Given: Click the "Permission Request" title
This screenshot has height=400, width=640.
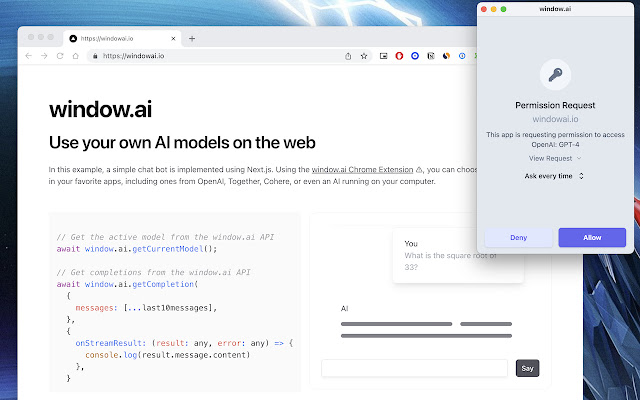Looking at the screenshot, I should coord(555,105).
